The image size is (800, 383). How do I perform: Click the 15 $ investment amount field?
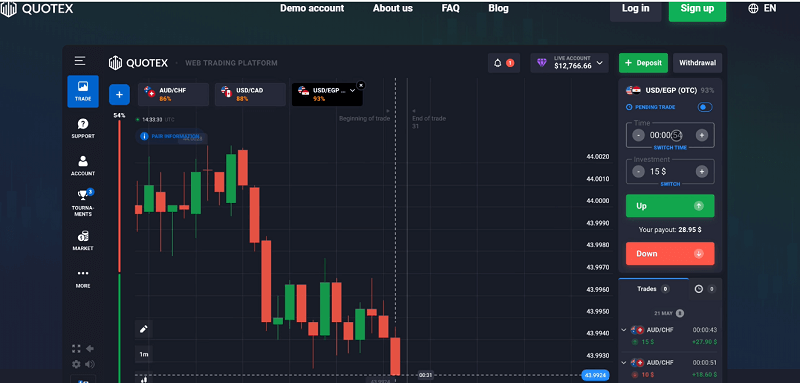click(x=670, y=172)
